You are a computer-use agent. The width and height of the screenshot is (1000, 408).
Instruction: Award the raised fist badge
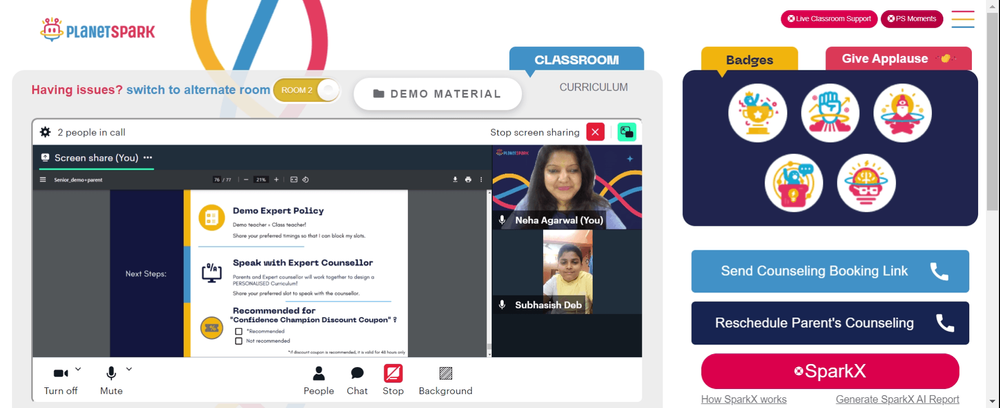point(830,113)
